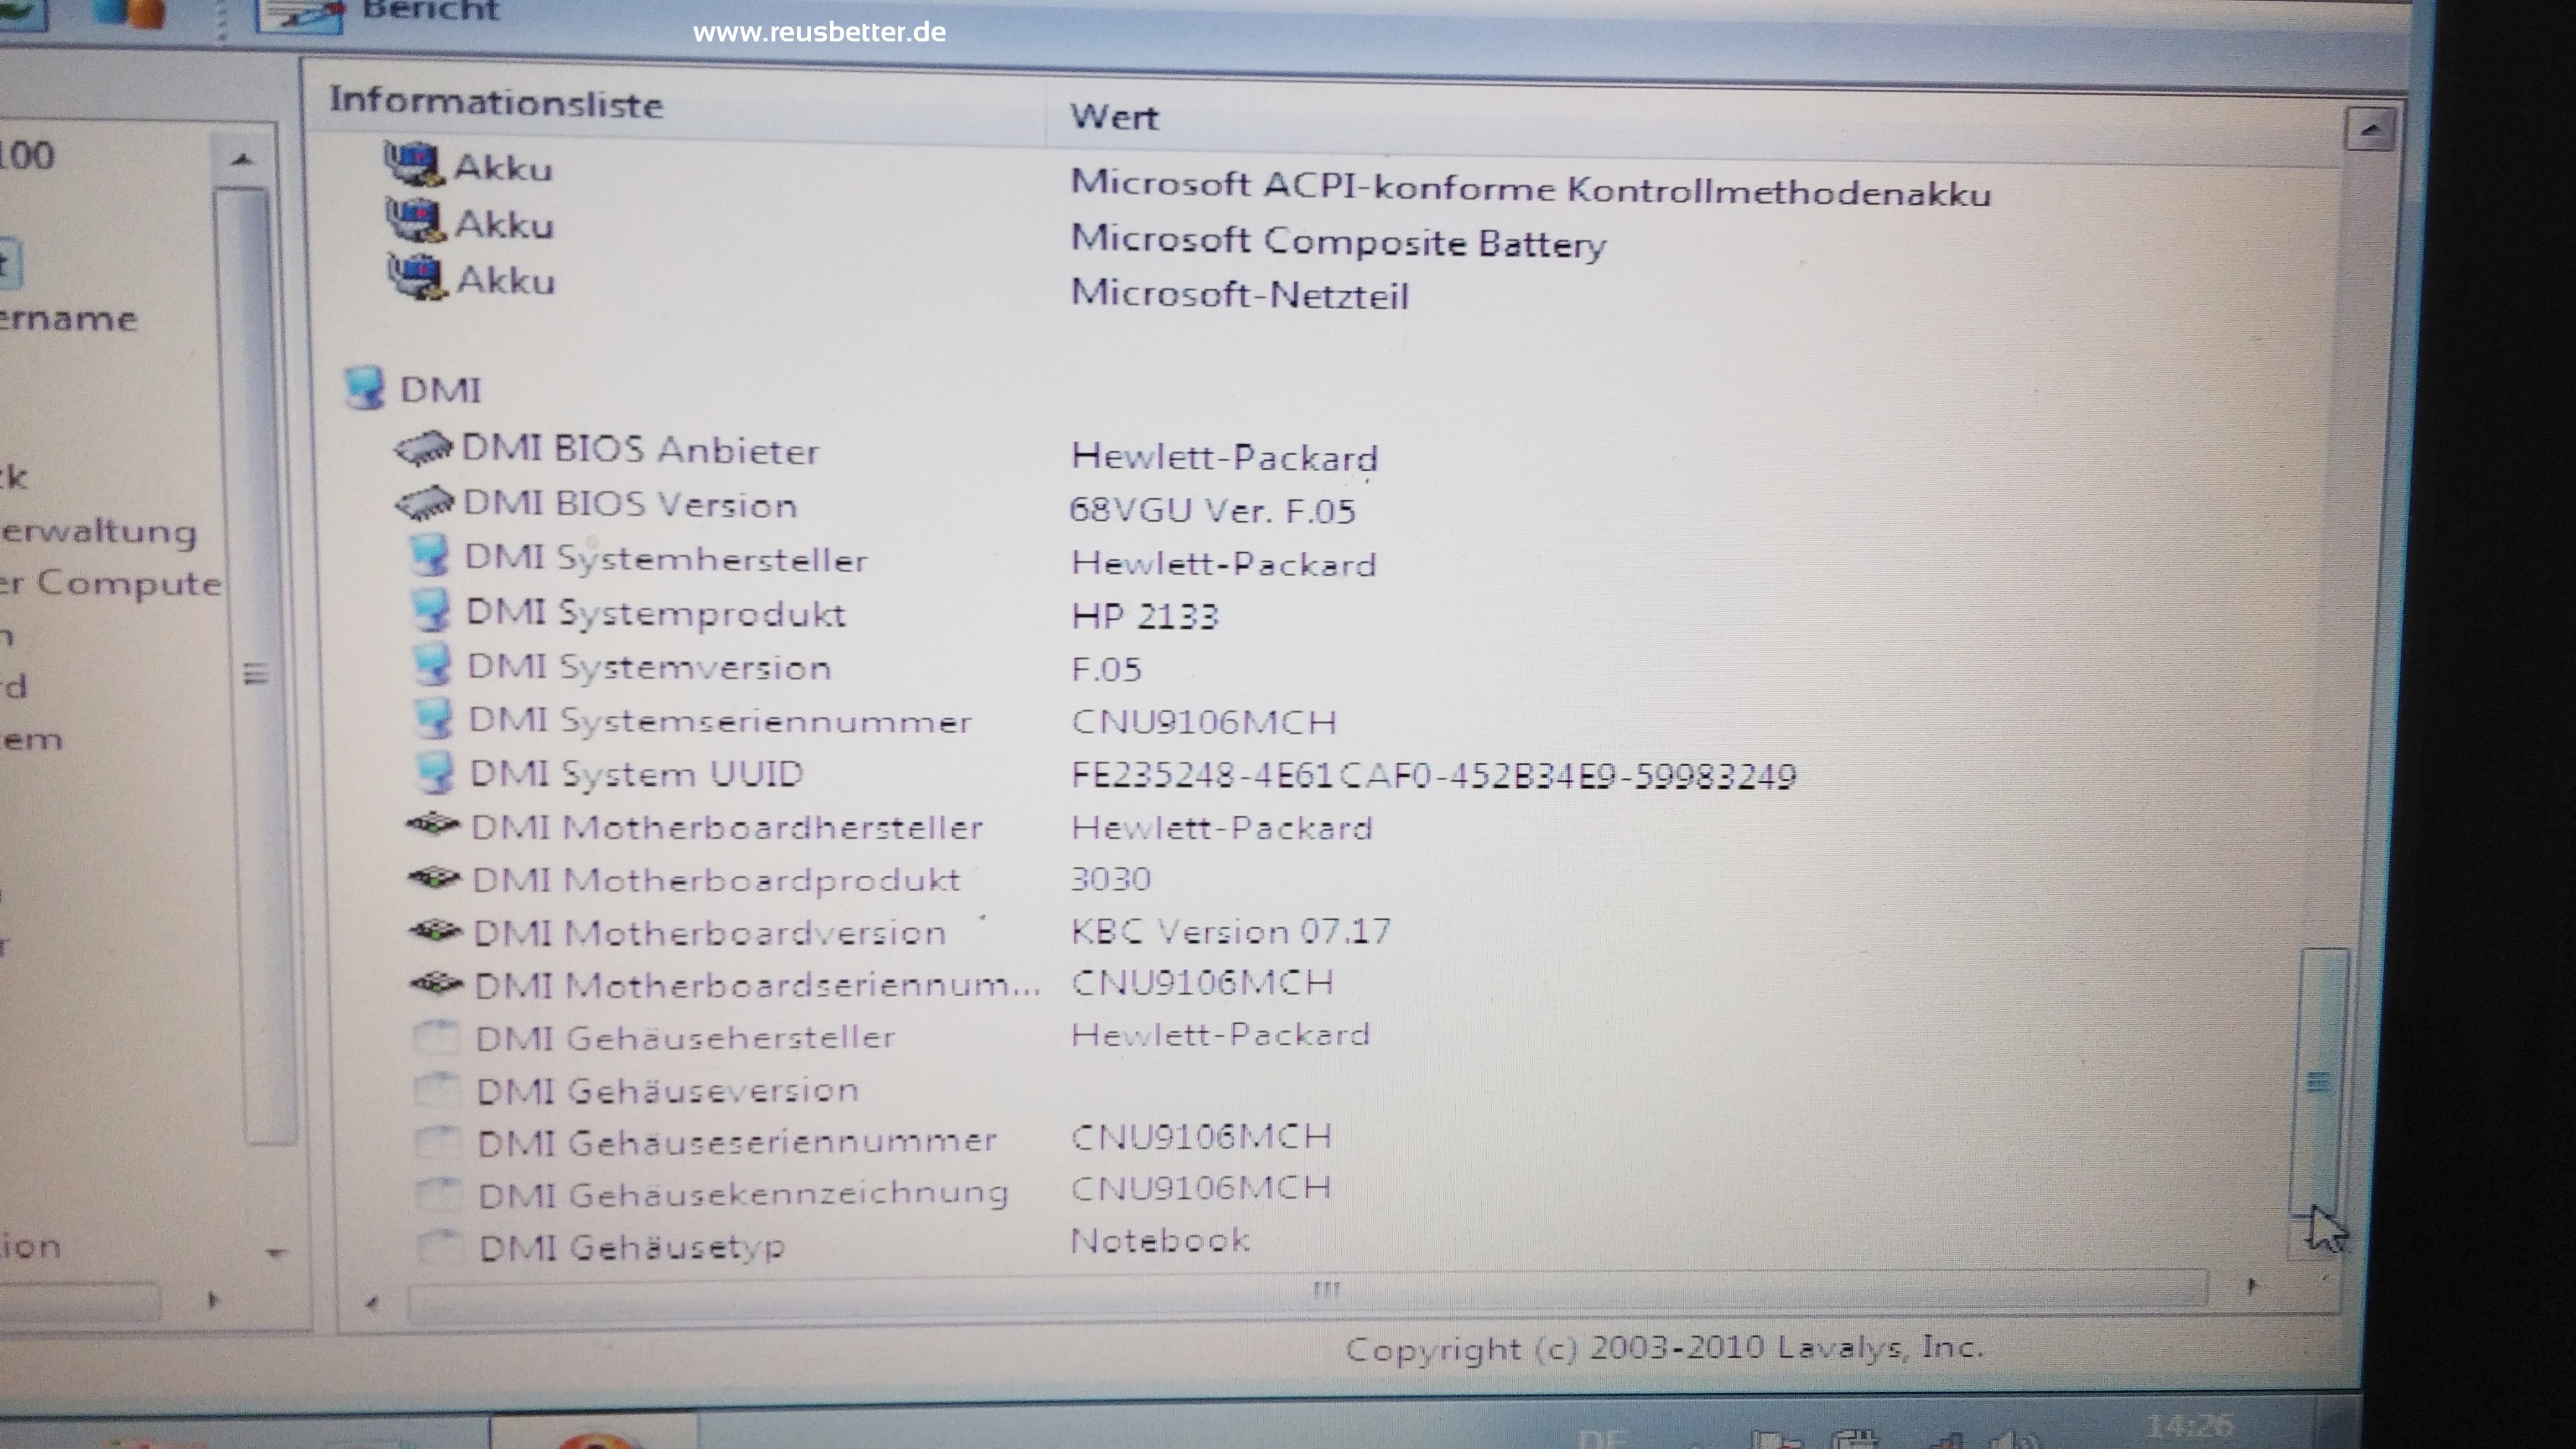This screenshot has height=1449, width=2576.
Task: Click the DMI section computer icon
Action: coord(364,388)
